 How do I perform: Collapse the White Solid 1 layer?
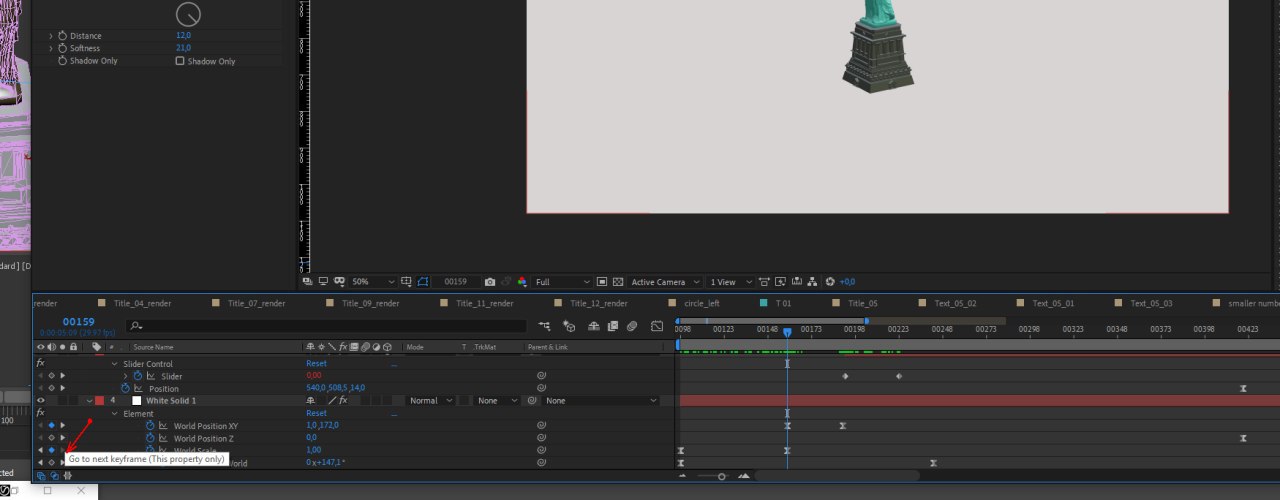click(x=89, y=401)
